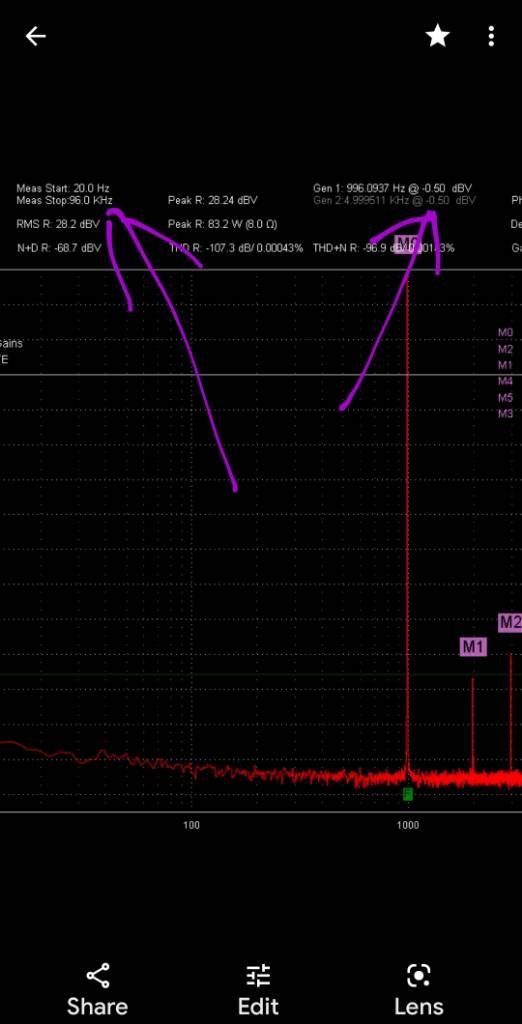Viewport: 522px width, 1024px height.
Task: Tap the Share button
Action: point(97,991)
